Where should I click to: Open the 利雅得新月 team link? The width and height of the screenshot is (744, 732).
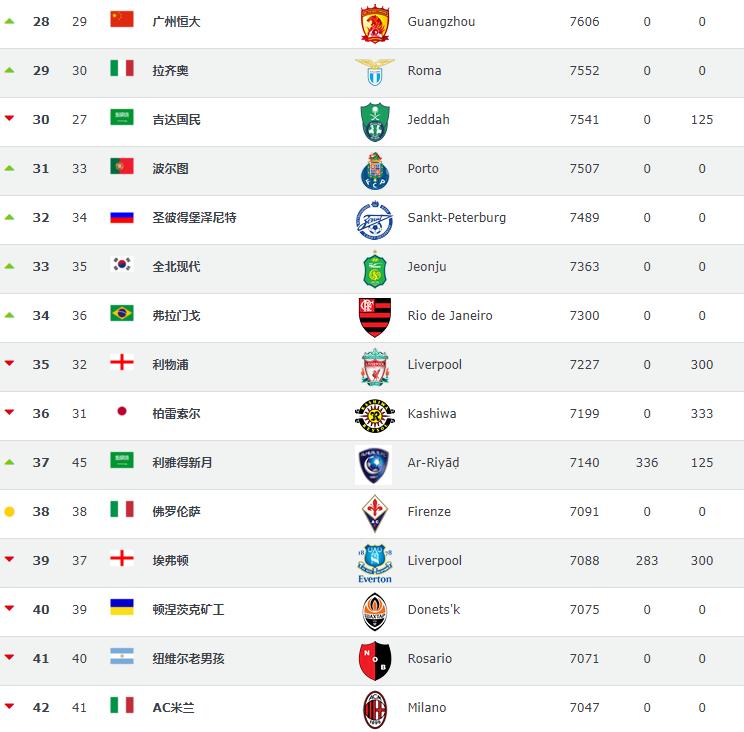pyautogui.click(x=182, y=462)
